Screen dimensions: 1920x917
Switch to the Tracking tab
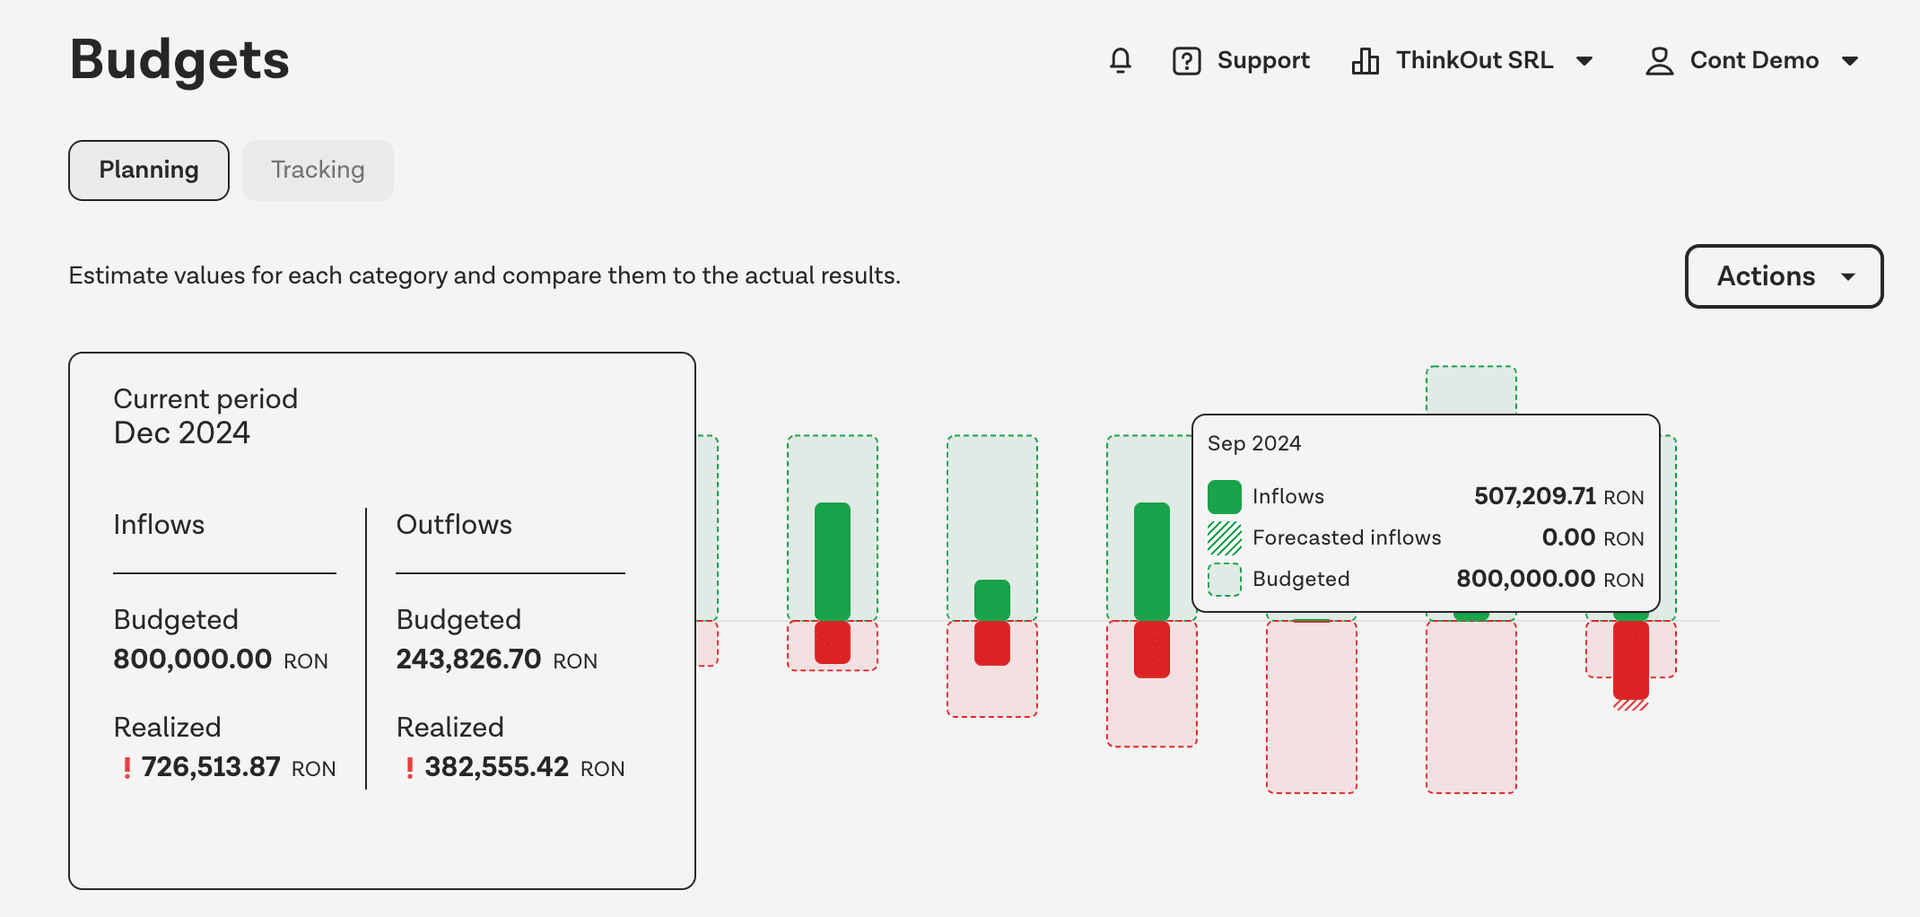click(x=317, y=170)
